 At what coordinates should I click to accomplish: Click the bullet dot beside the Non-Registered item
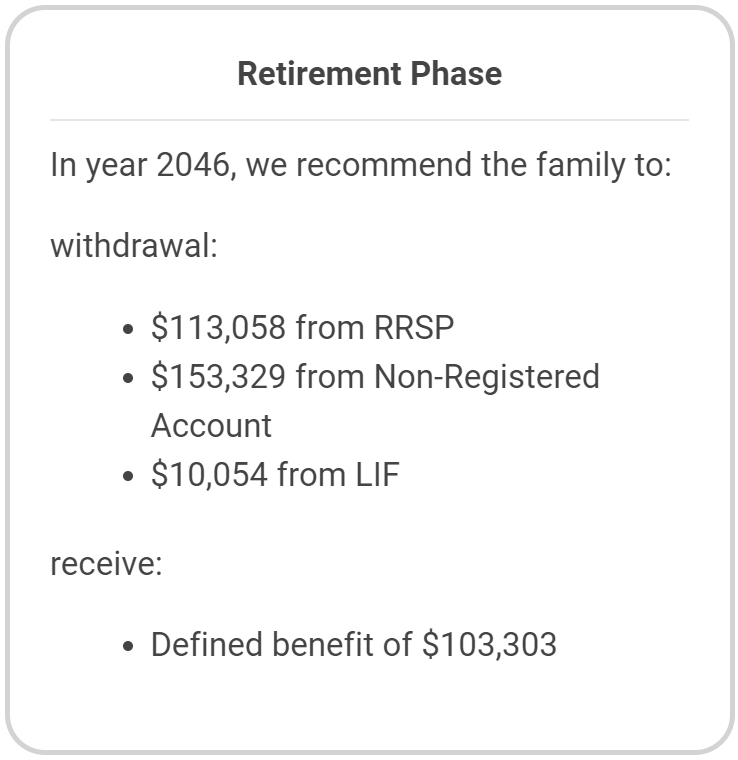coord(128,379)
